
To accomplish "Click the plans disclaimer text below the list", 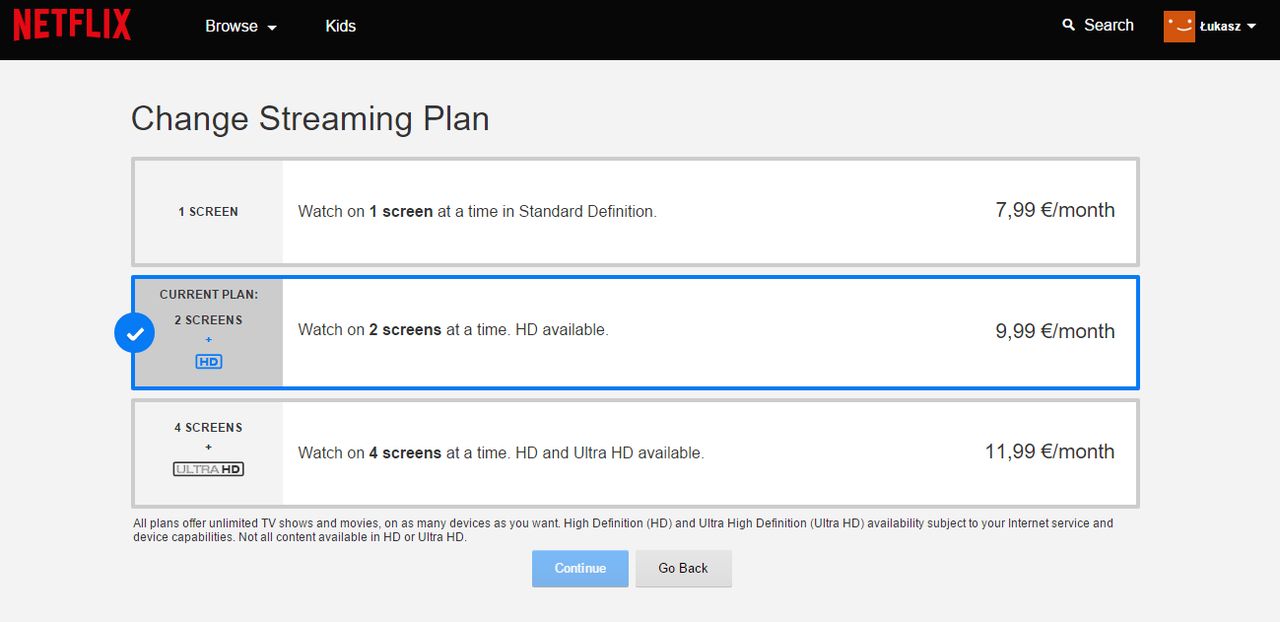I will click(623, 530).
